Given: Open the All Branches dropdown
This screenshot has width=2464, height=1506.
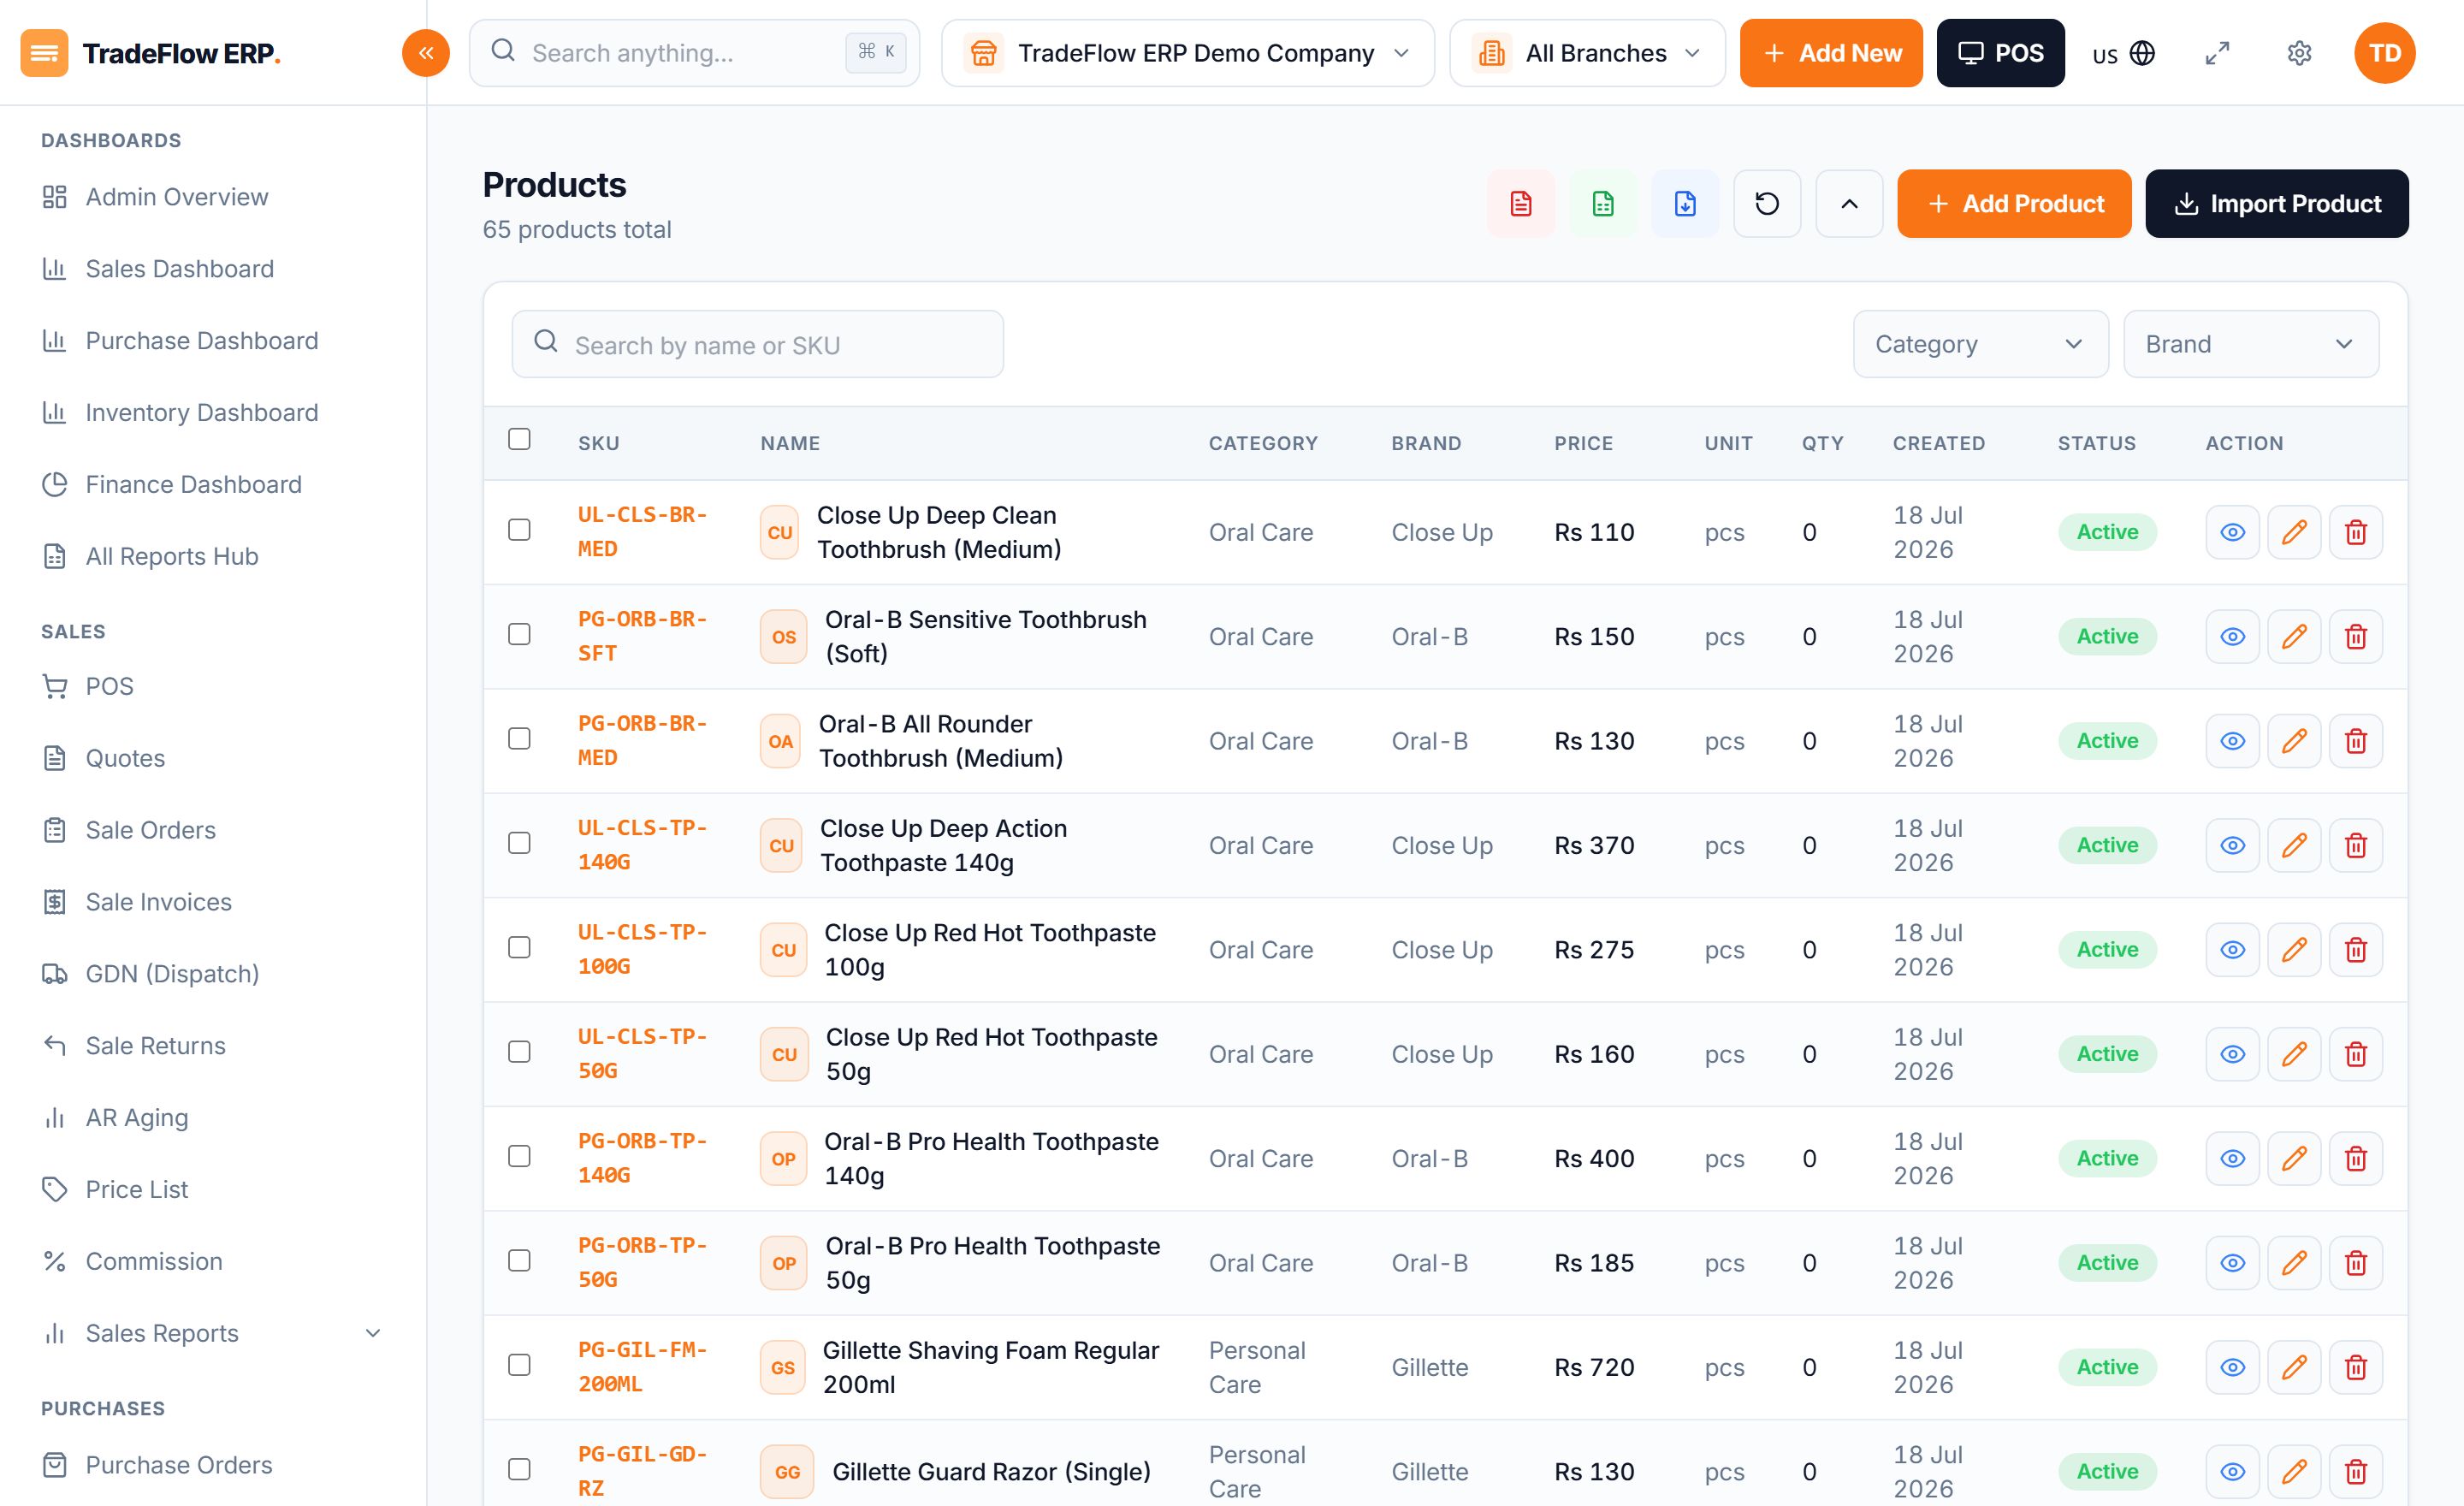Looking at the screenshot, I should click(1587, 53).
